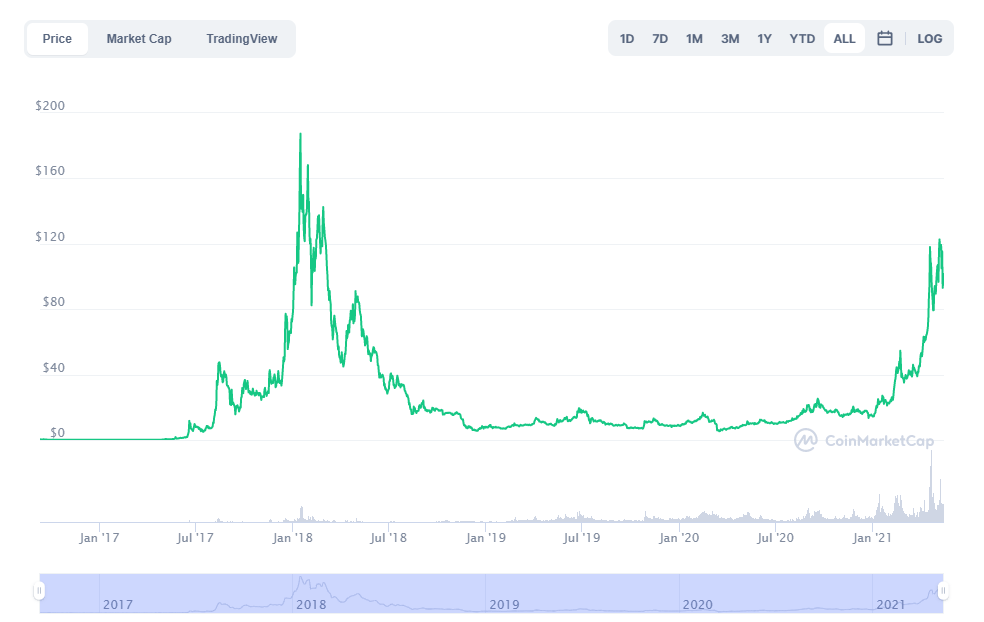Image resolution: width=984 pixels, height=622 pixels.
Task: Click the Jan '17 axis label
Action: (x=99, y=538)
